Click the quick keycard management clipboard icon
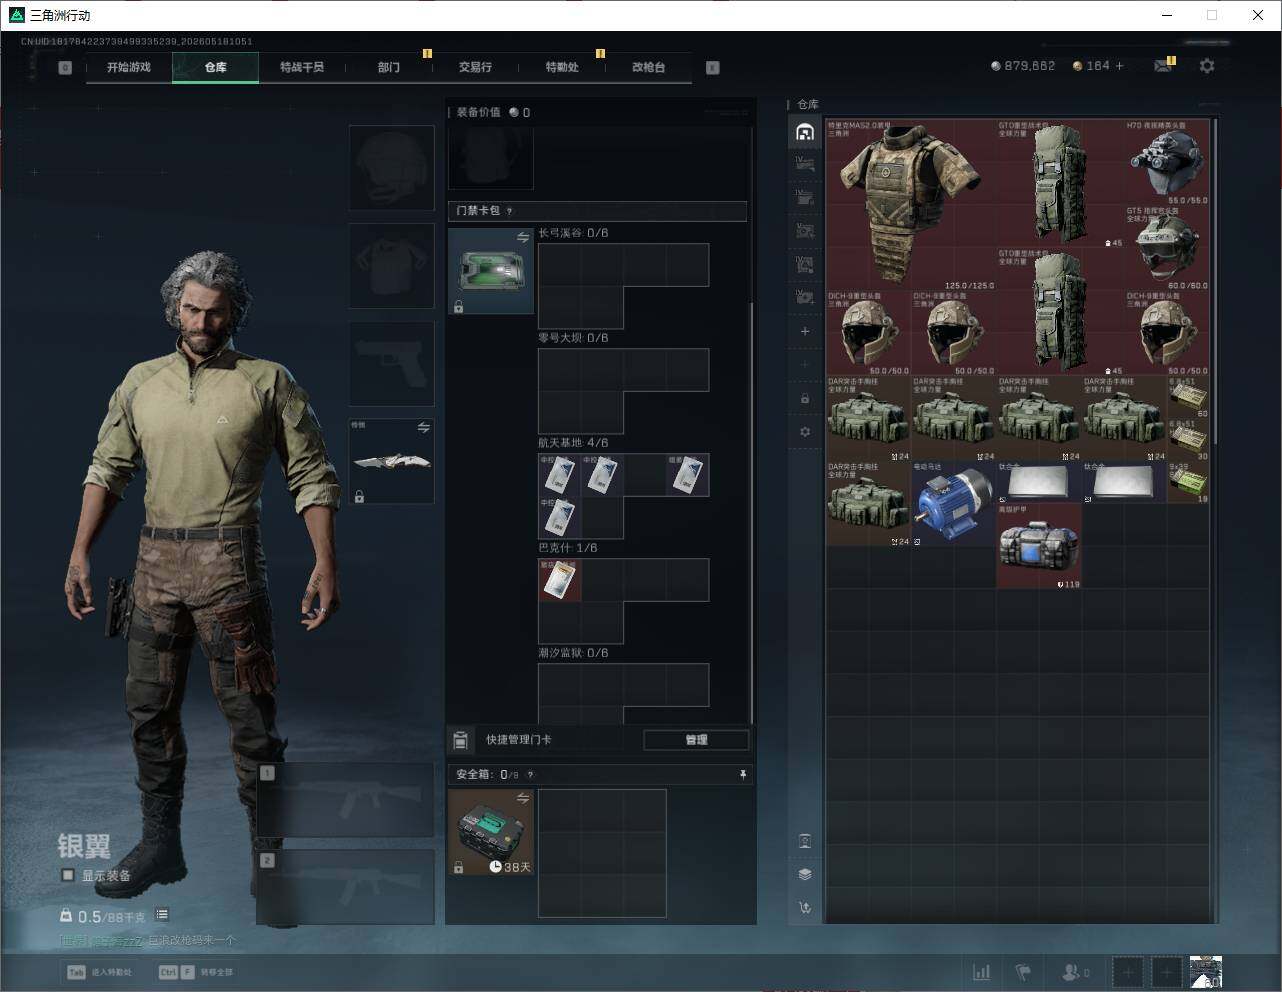Viewport: 1282px width, 992px height. [x=460, y=740]
